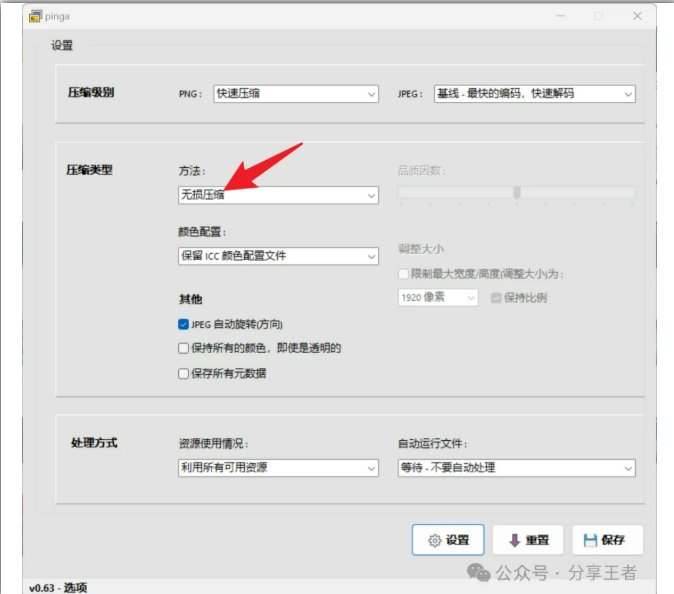Viewport: 674px width, 594px height.
Task: Open the 自动运行文件 dropdown
Action: 516,468
